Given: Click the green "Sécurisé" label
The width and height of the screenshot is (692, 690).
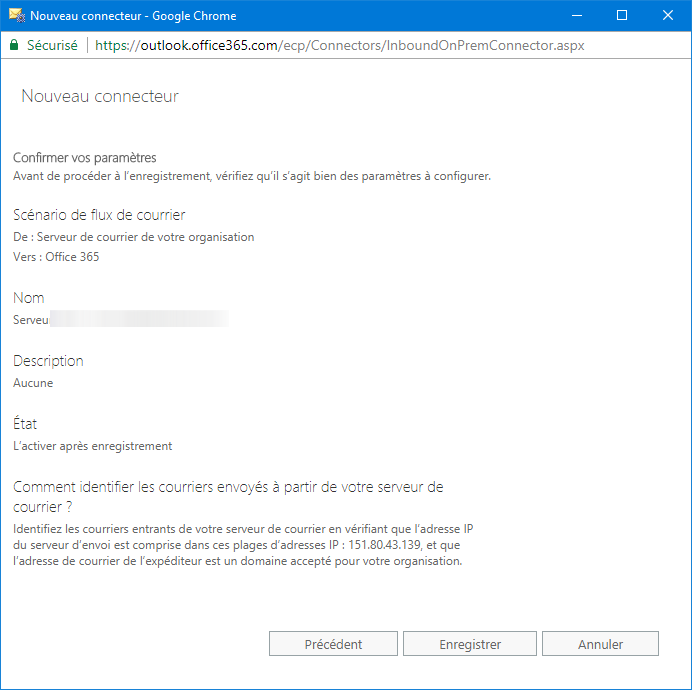Looking at the screenshot, I should (52, 46).
